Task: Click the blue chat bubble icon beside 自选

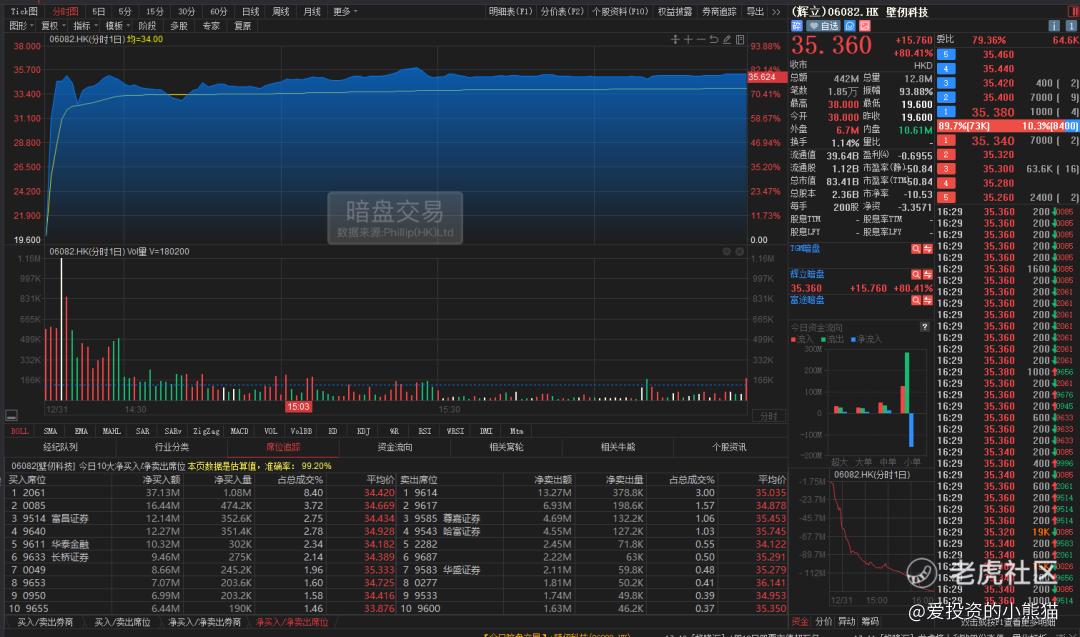Action: (850, 26)
